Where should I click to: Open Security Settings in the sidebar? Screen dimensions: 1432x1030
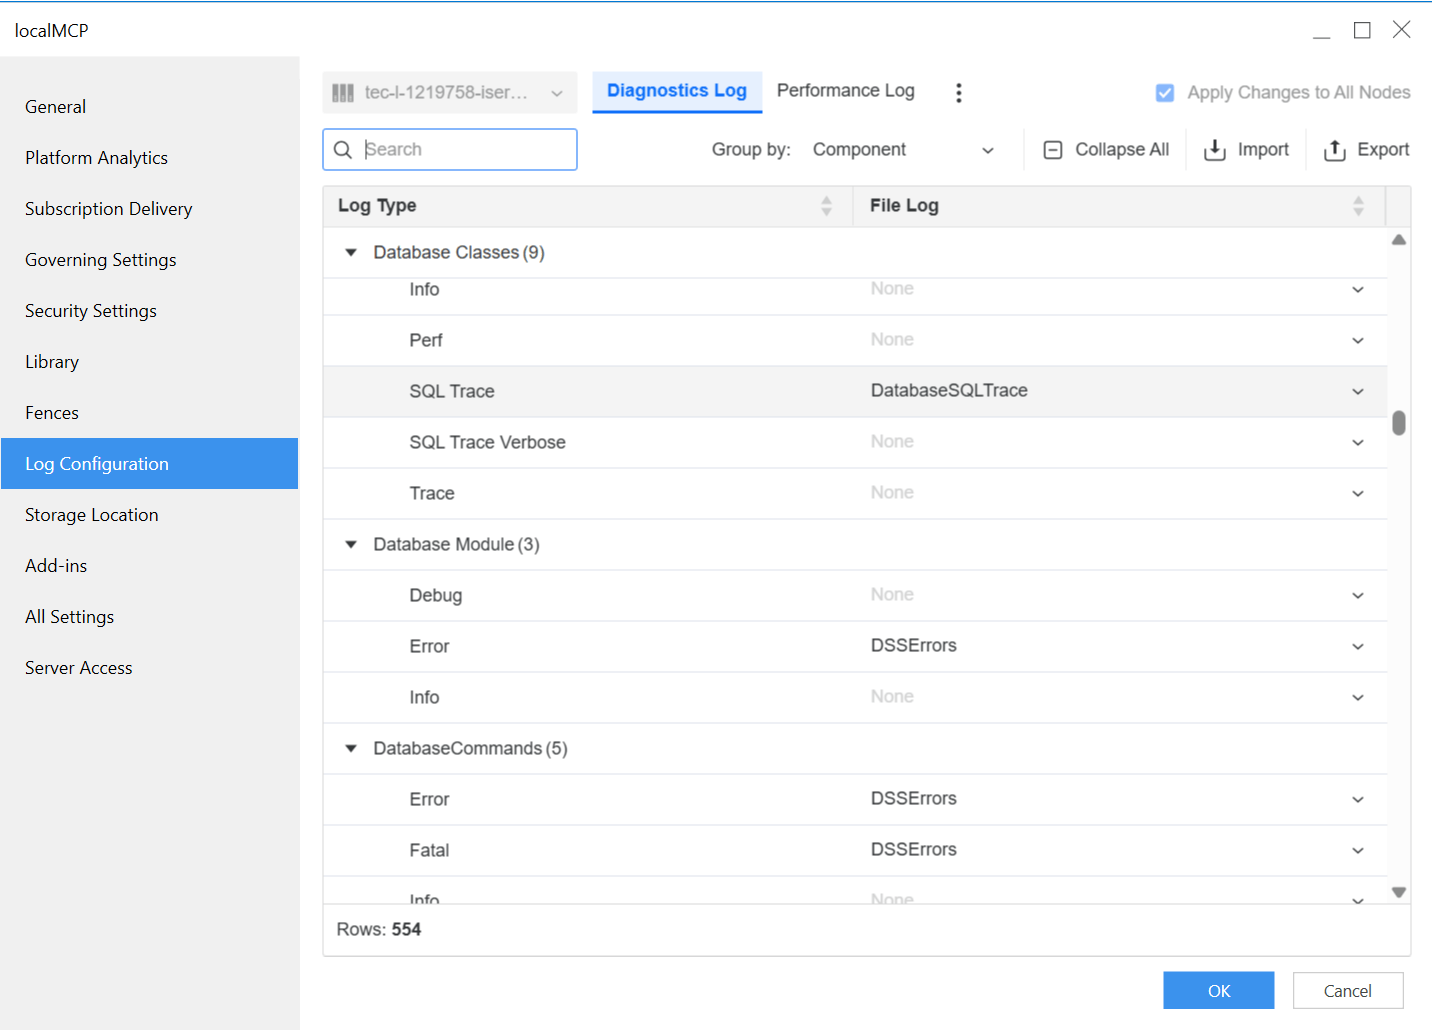(x=91, y=311)
